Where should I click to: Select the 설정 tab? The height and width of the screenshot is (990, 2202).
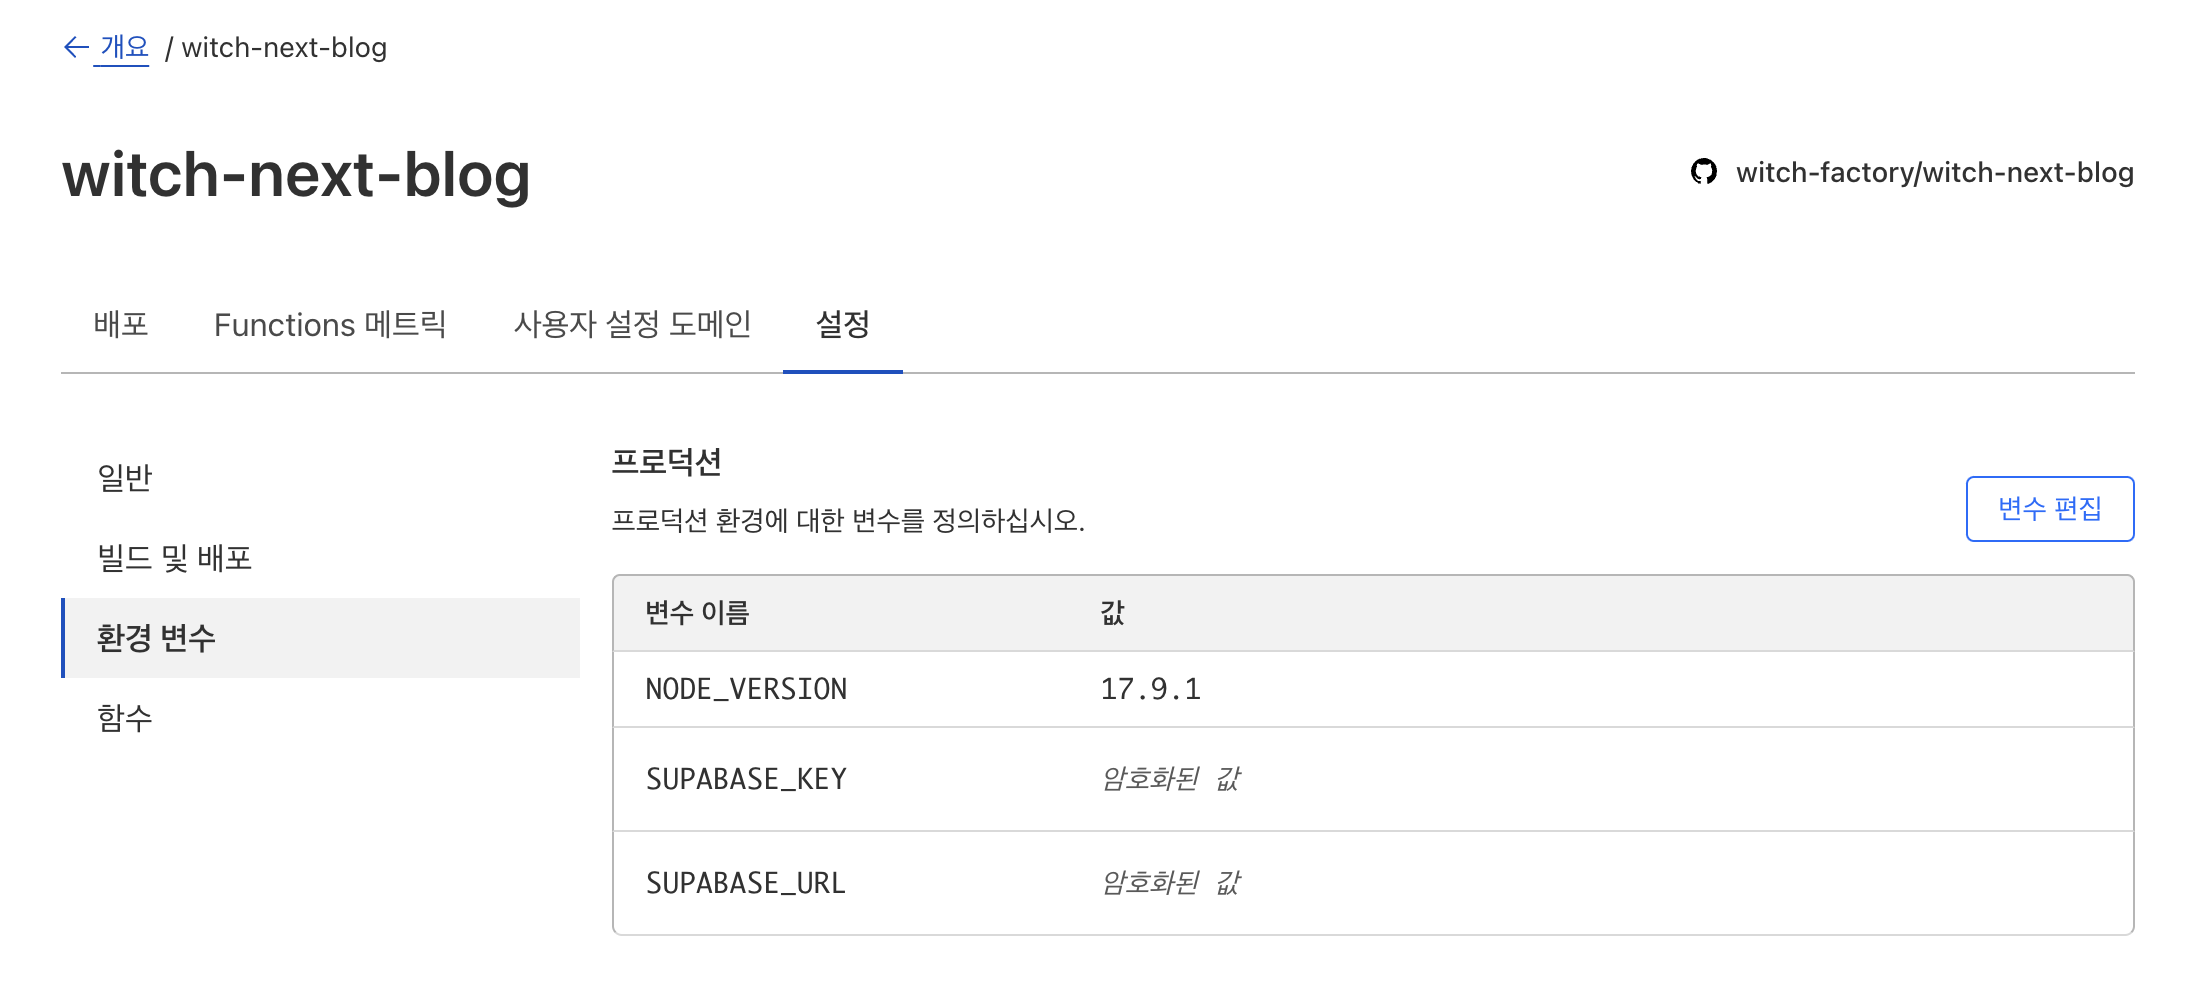tap(843, 324)
